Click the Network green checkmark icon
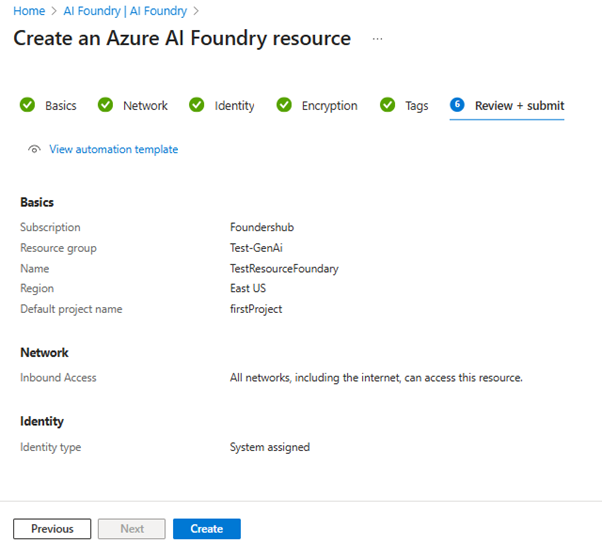Screen dimensions: 602x543 (x=105, y=105)
